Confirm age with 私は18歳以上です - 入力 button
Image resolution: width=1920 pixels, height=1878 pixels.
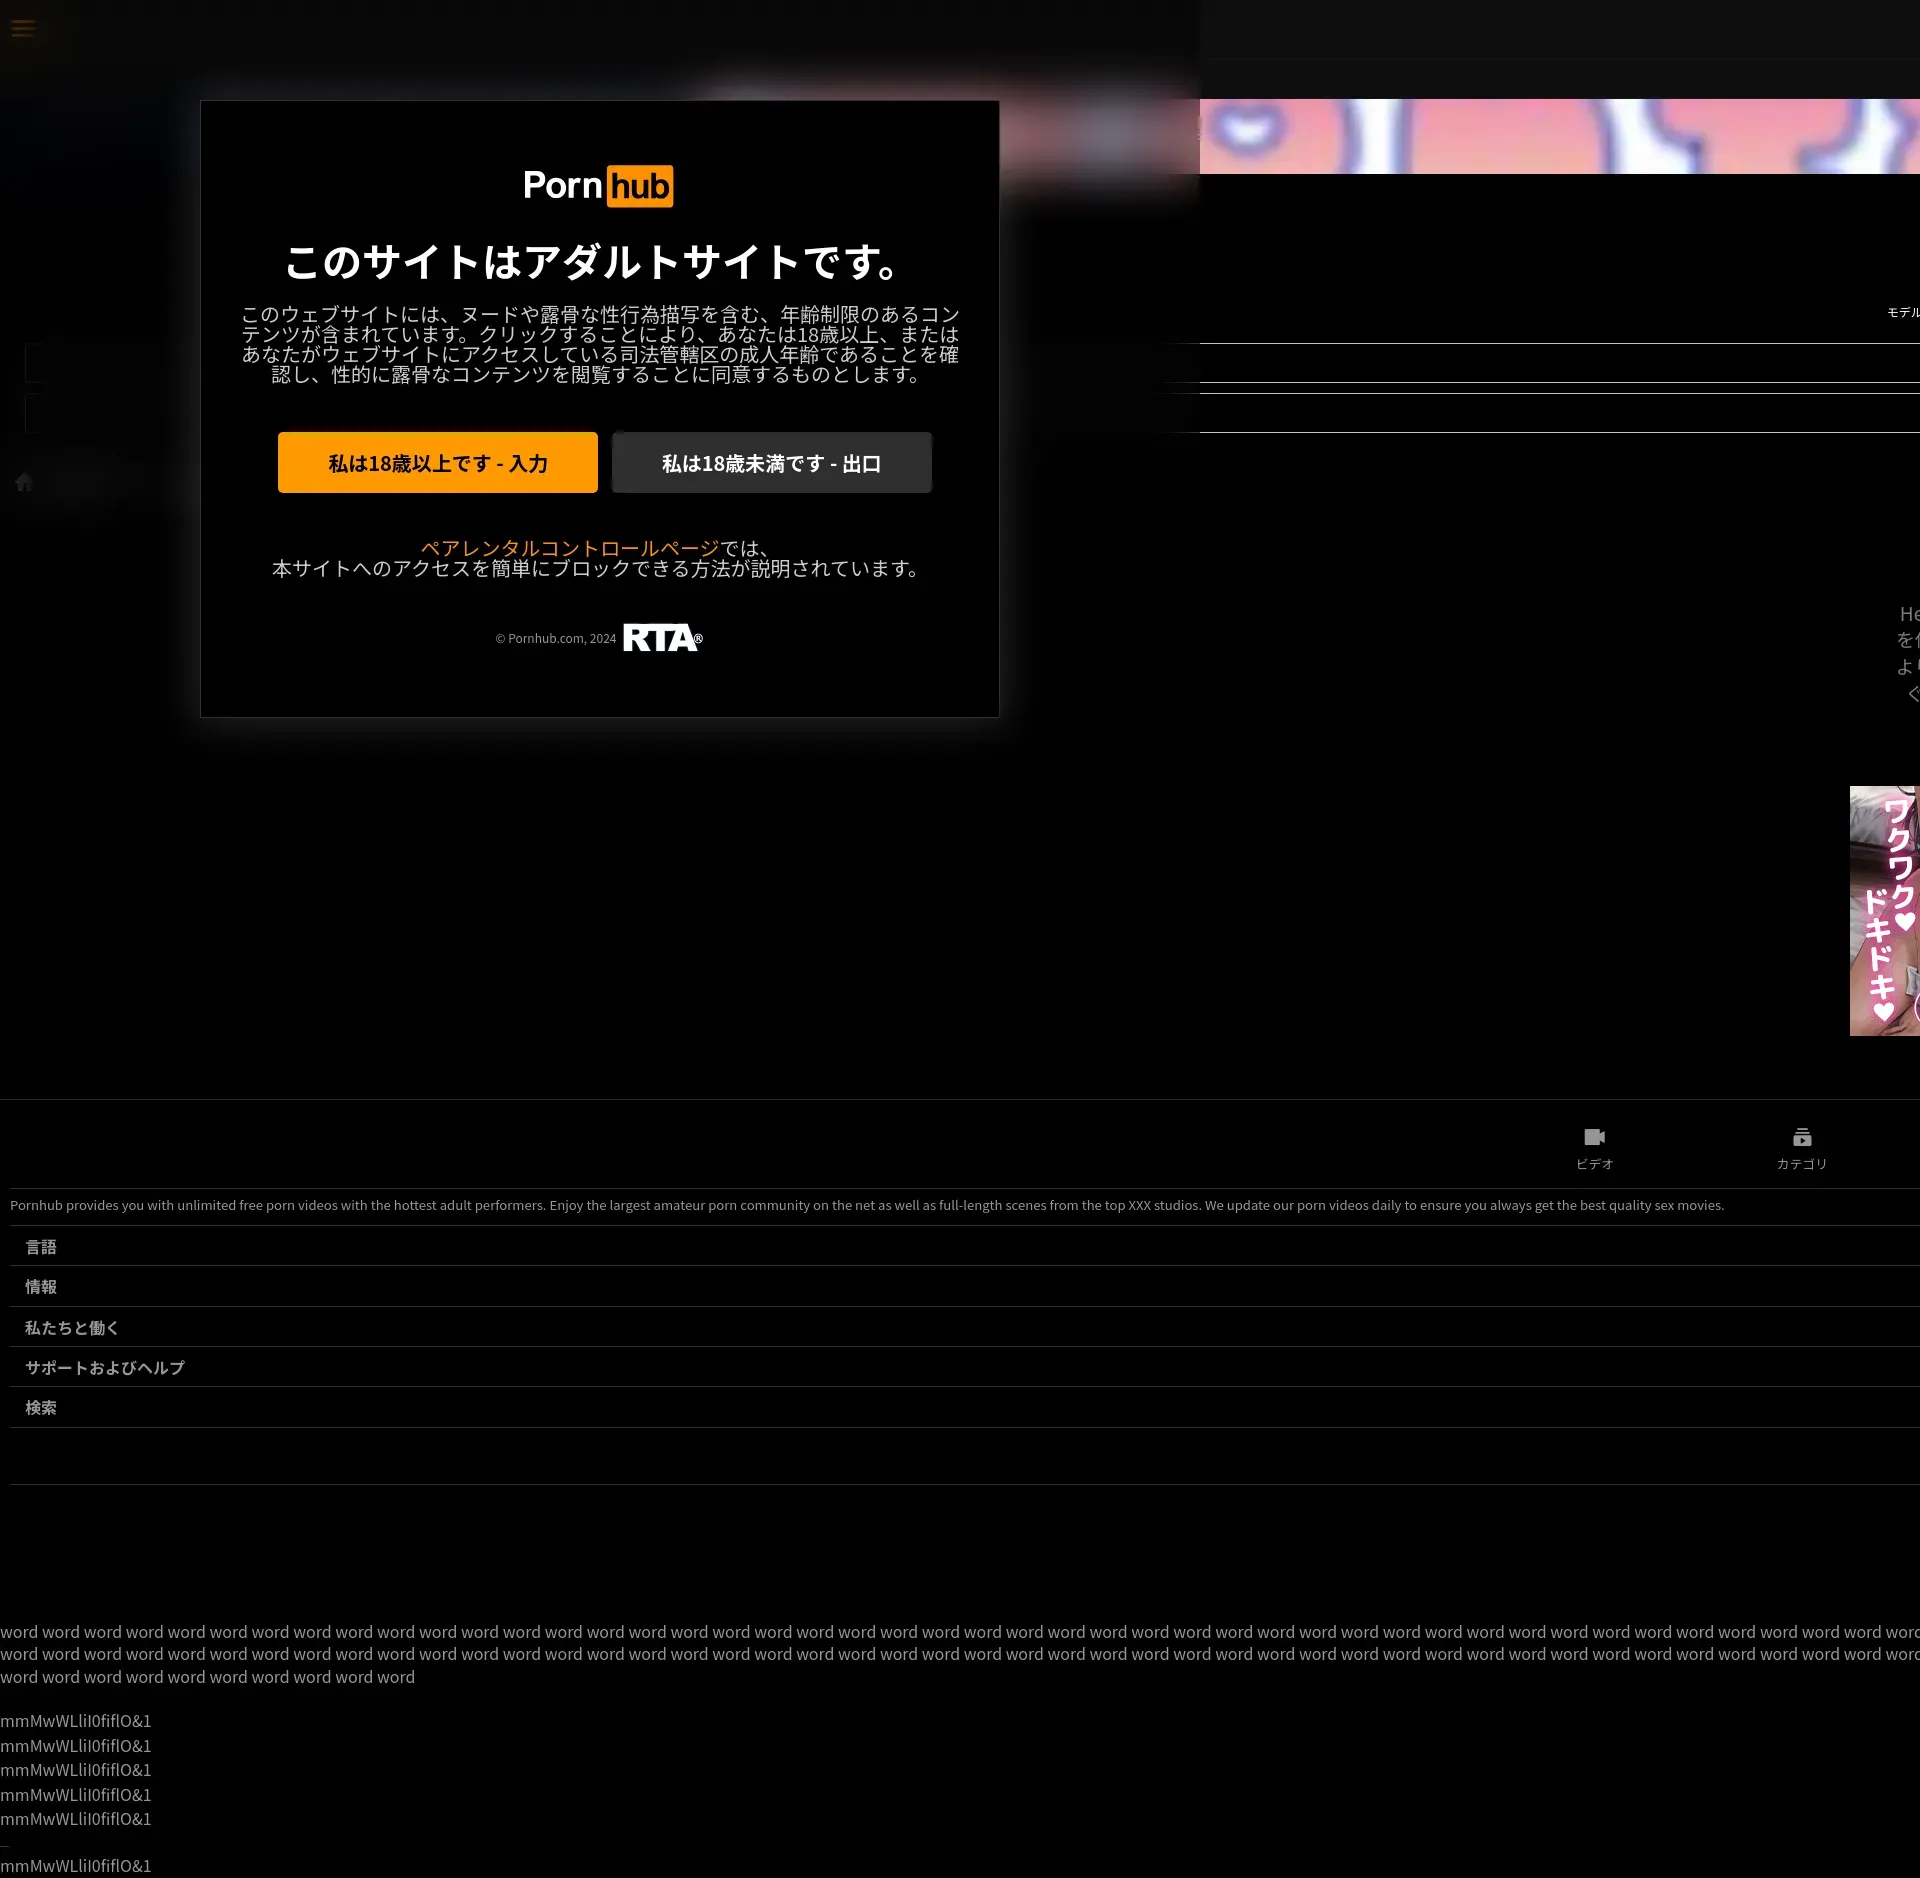pos(437,463)
